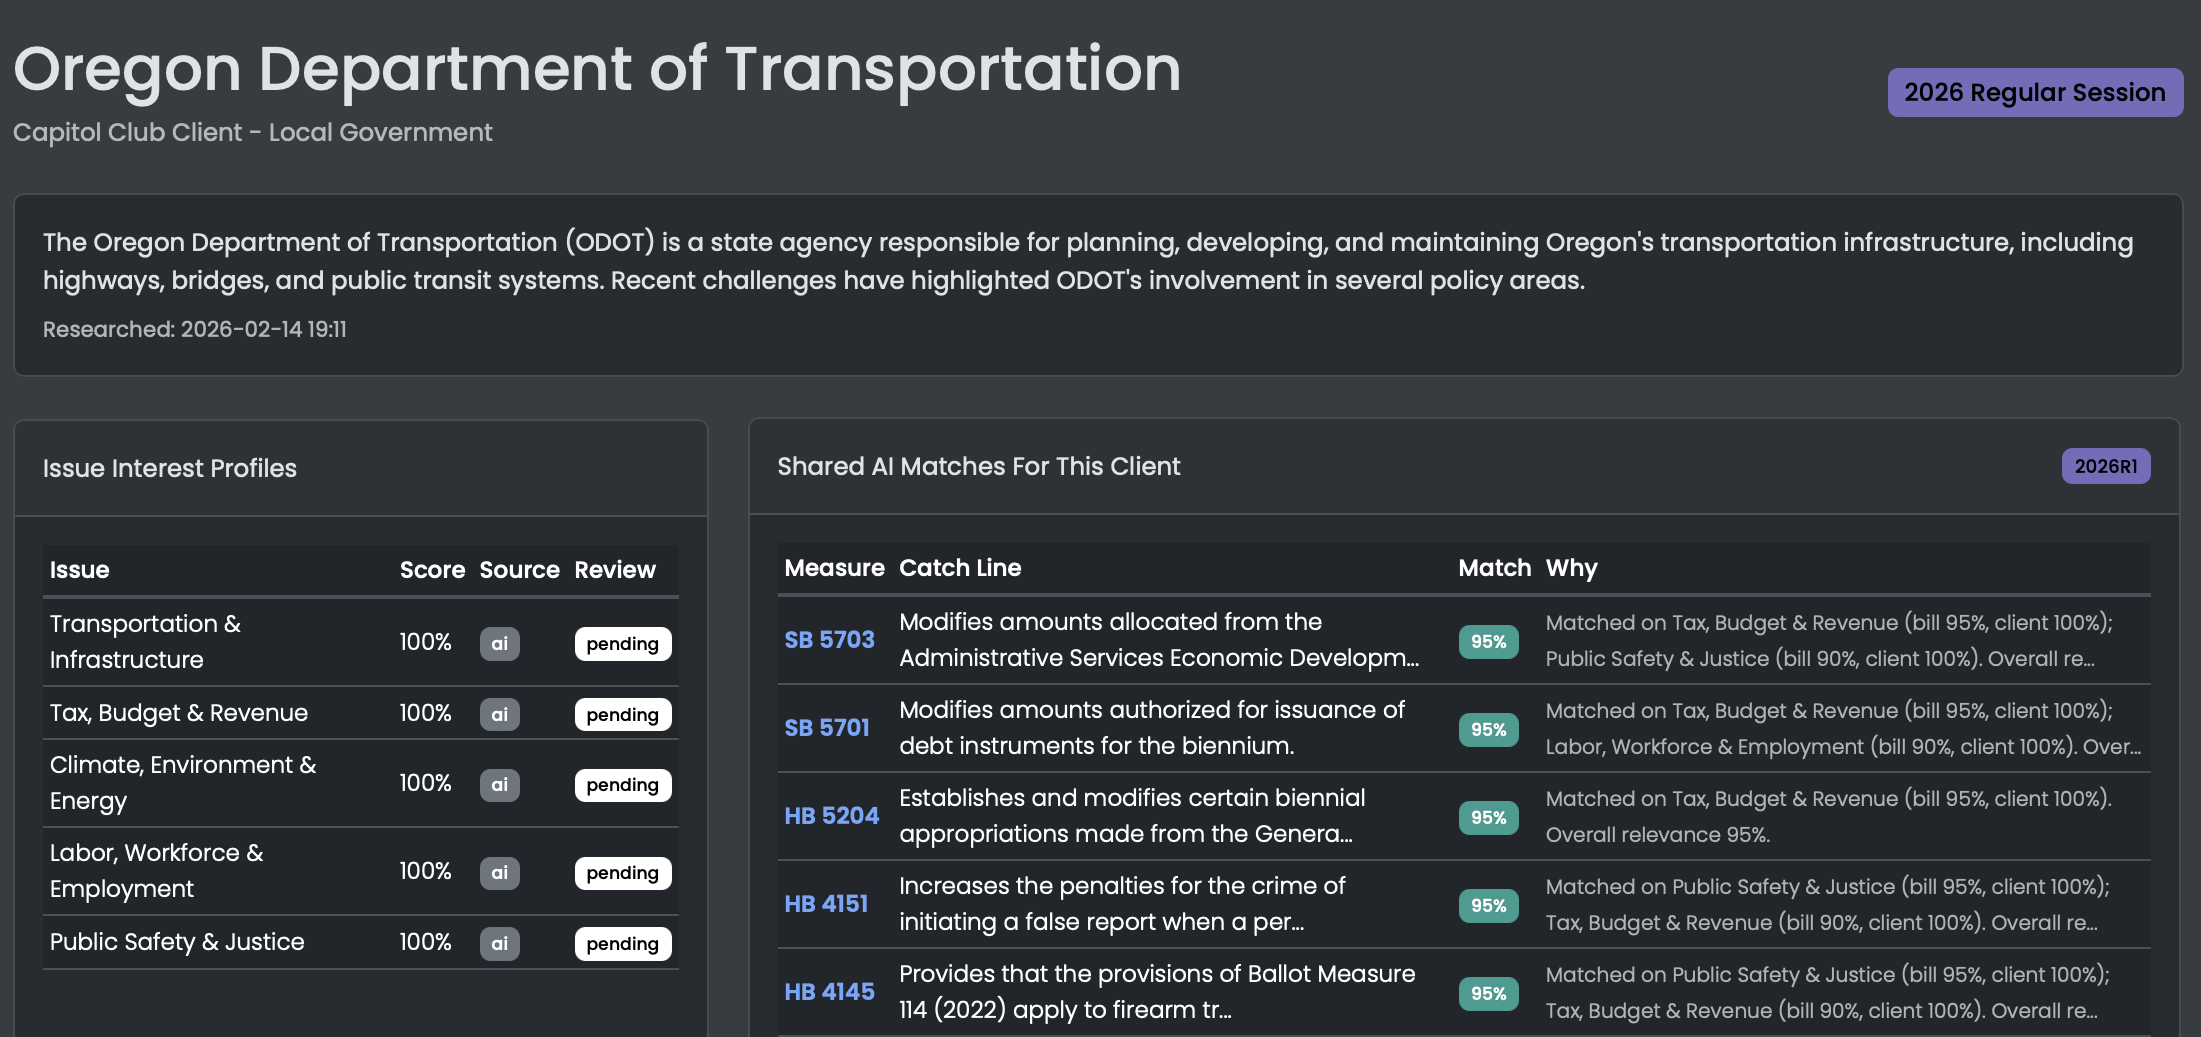2201x1037 pixels.
Task: Click the ai source icon for Transportation & Infrastructure
Action: click(499, 643)
